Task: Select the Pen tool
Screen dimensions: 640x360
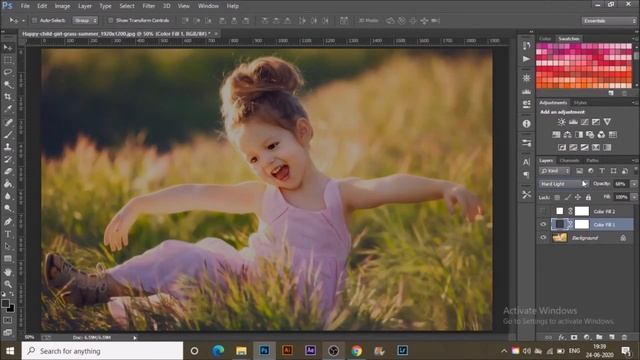Action: coord(8,222)
